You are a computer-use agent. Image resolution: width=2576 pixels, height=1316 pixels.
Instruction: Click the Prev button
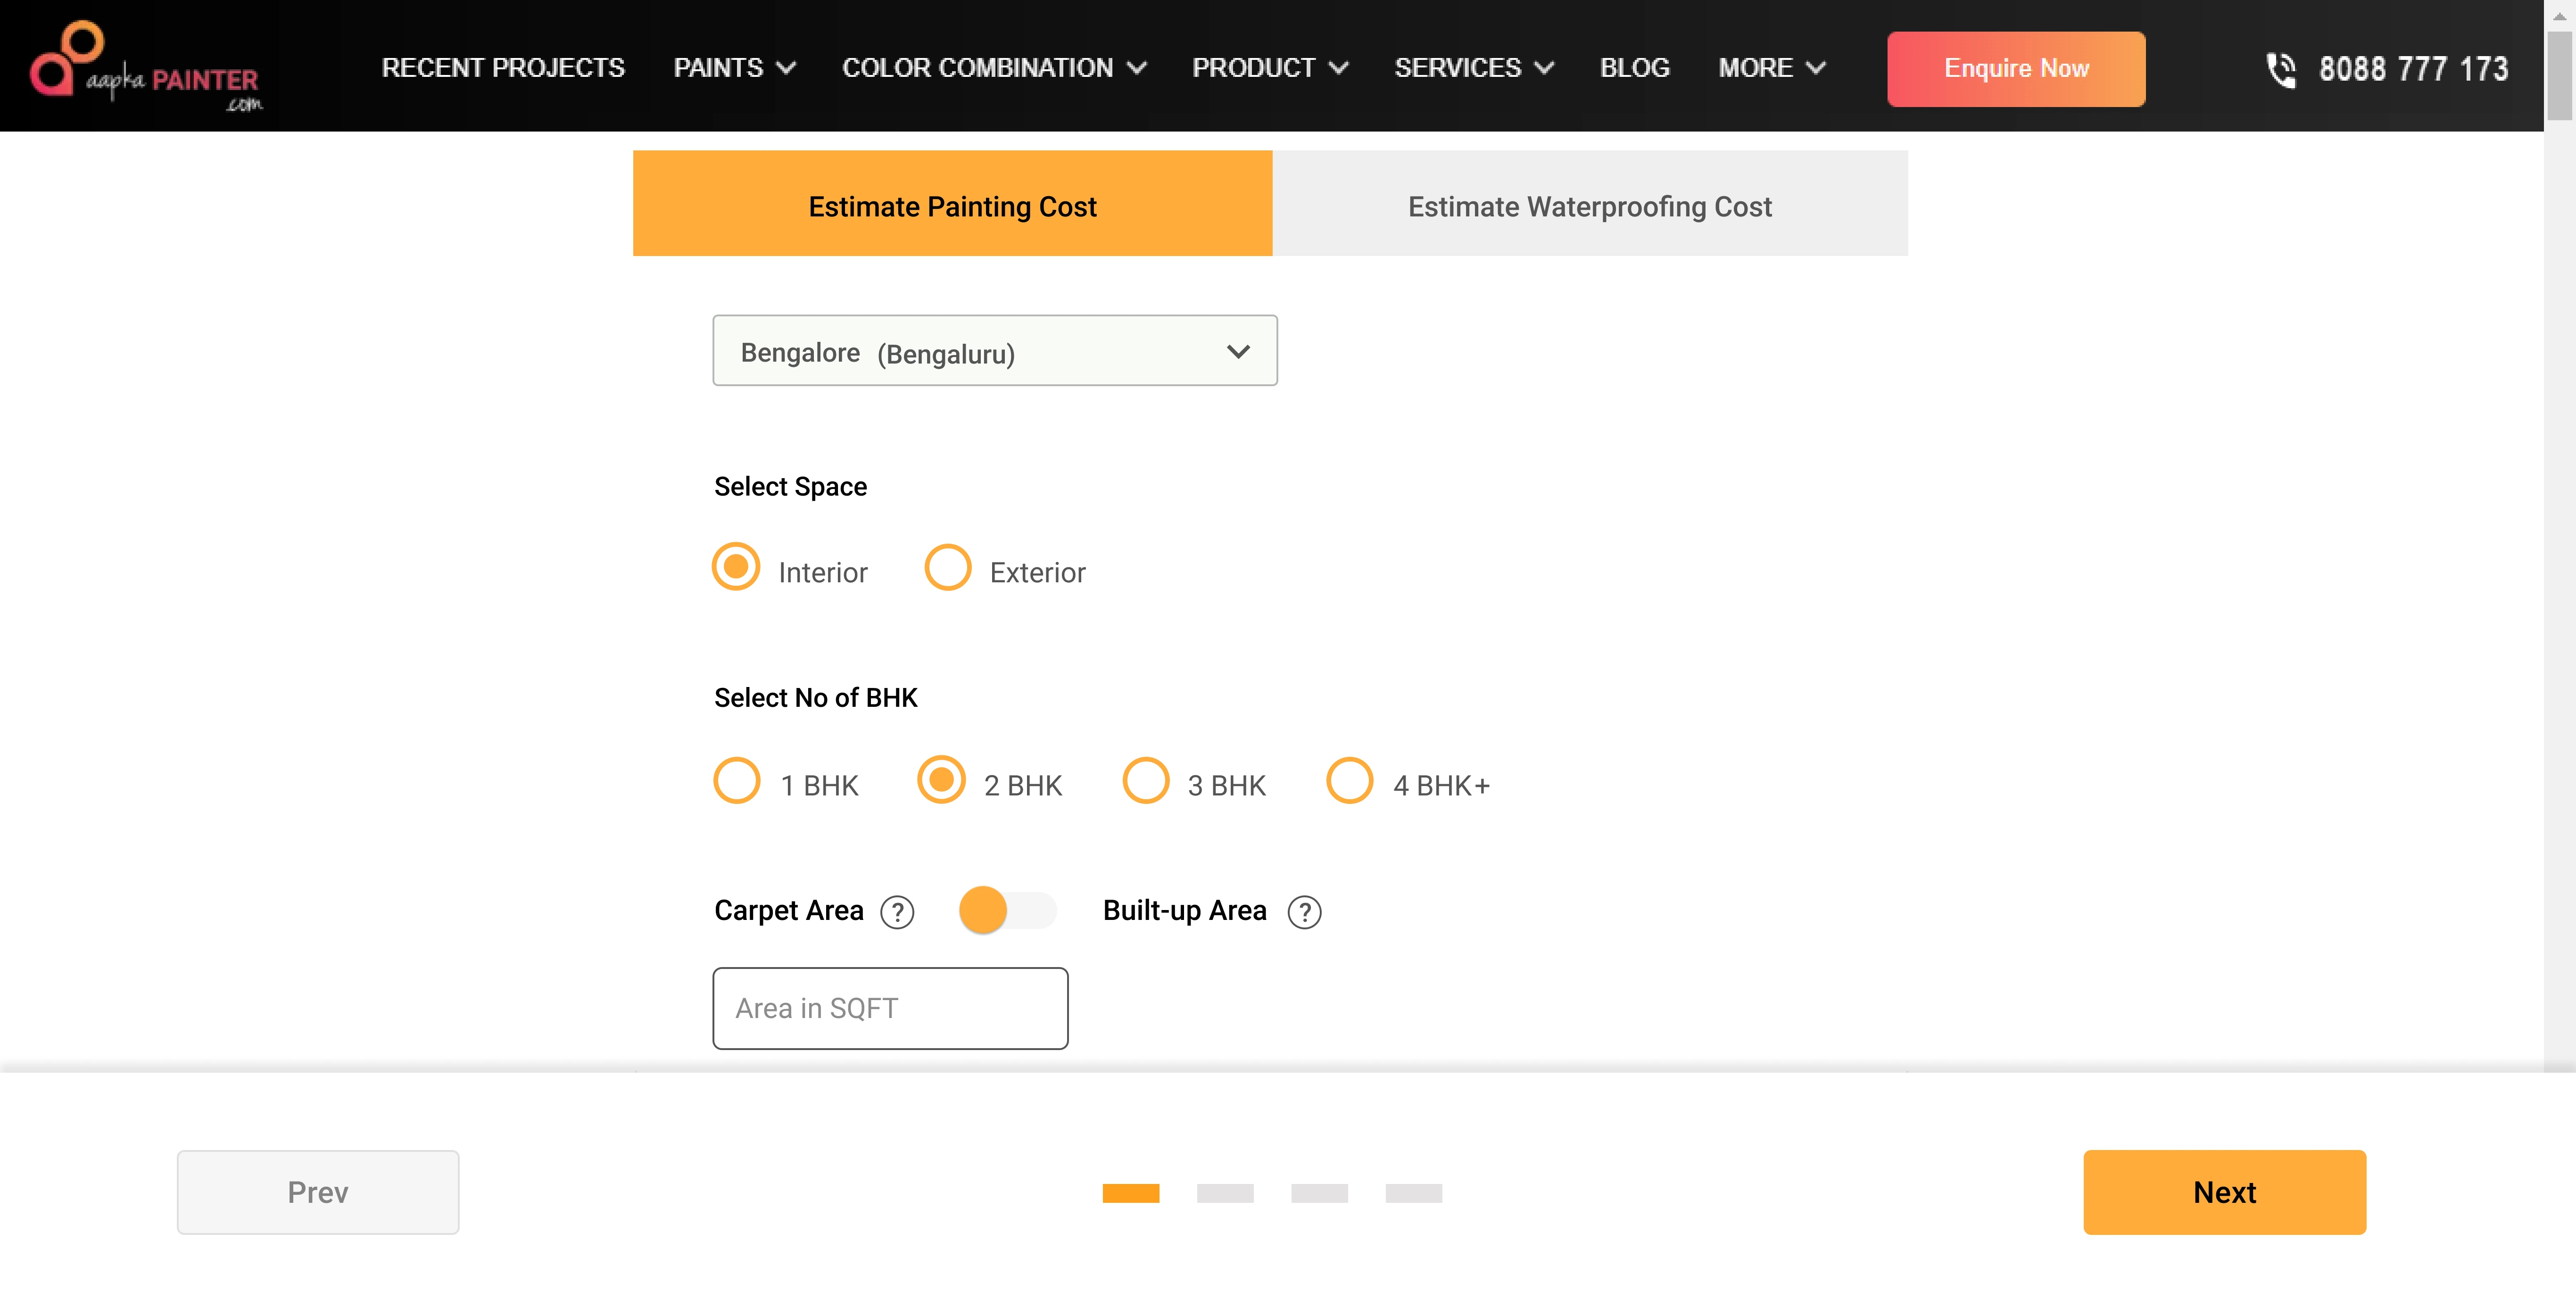[x=318, y=1192]
